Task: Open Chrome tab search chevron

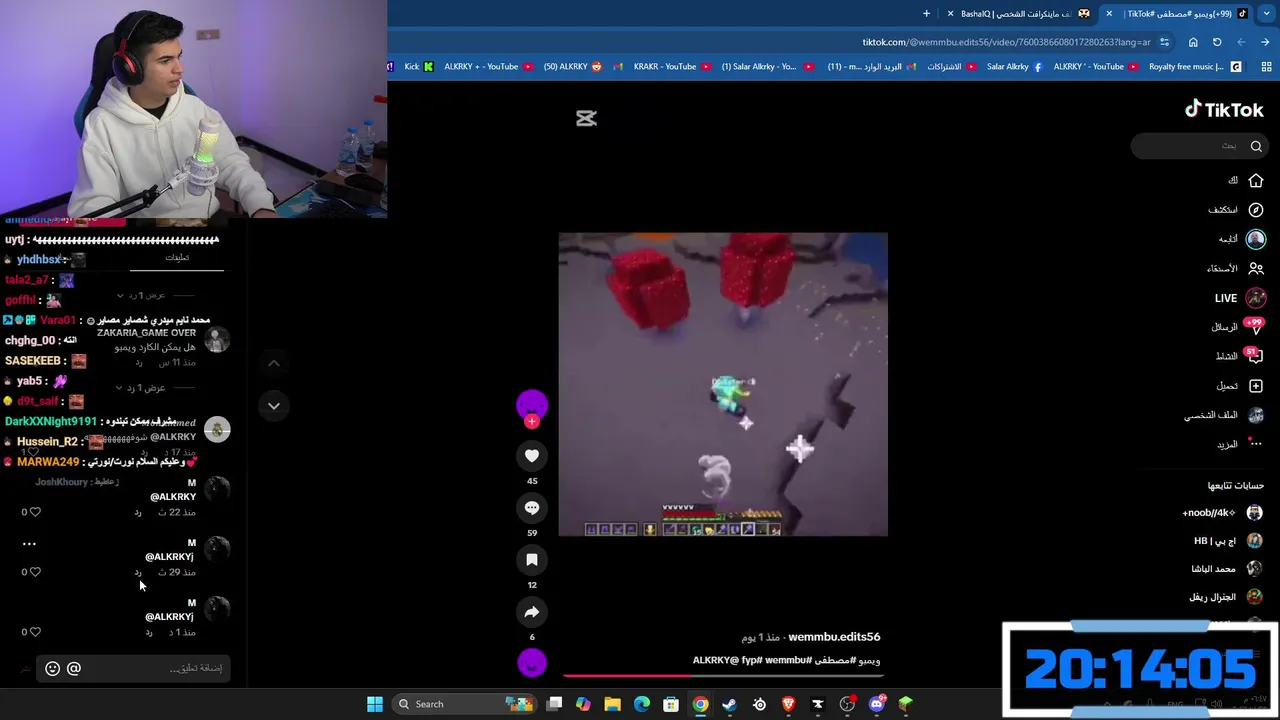Action: [1266, 13]
